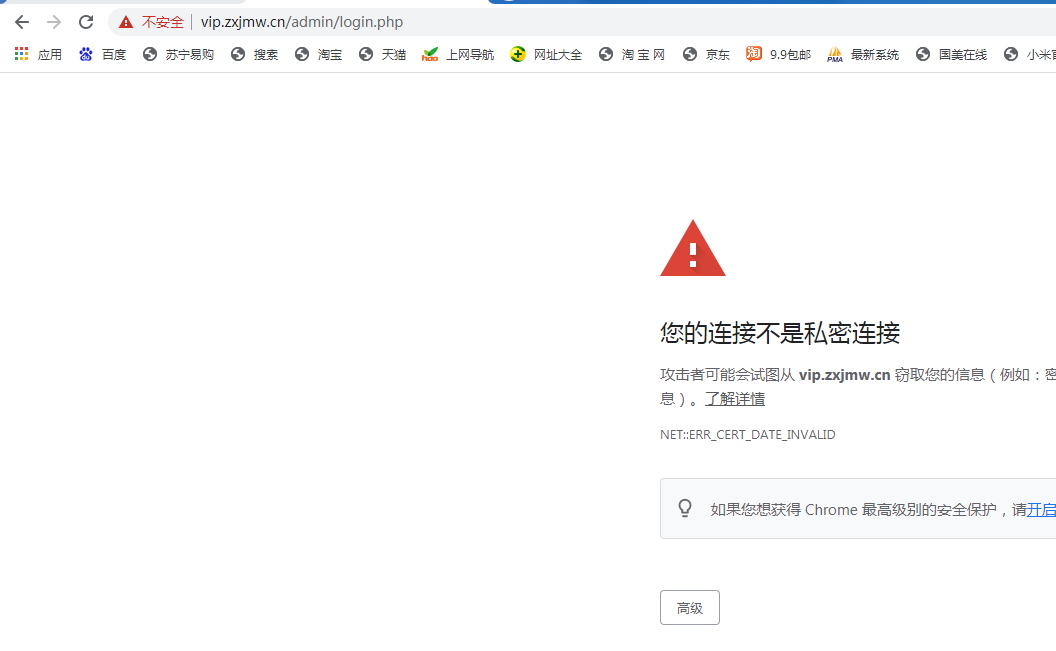Open the 淘宝 bookmark
Viewport: 1056px width, 651px height.
point(317,54)
